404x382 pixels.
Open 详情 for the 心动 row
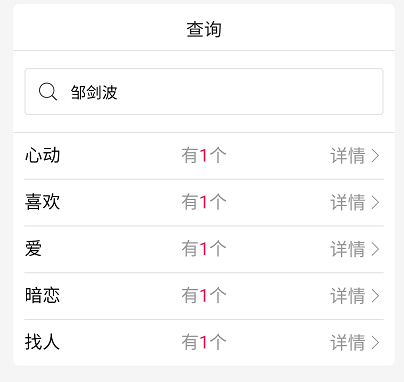click(x=348, y=156)
